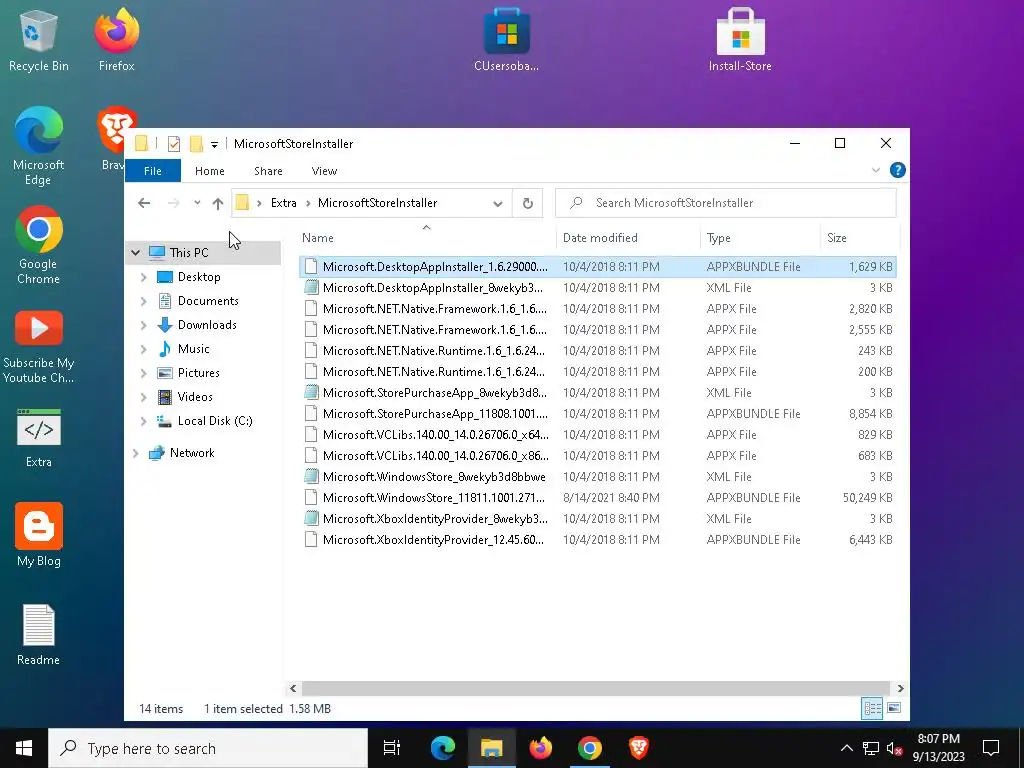Click the scrollbar right arrow
Screen dimensions: 1024x768
tap(901, 688)
